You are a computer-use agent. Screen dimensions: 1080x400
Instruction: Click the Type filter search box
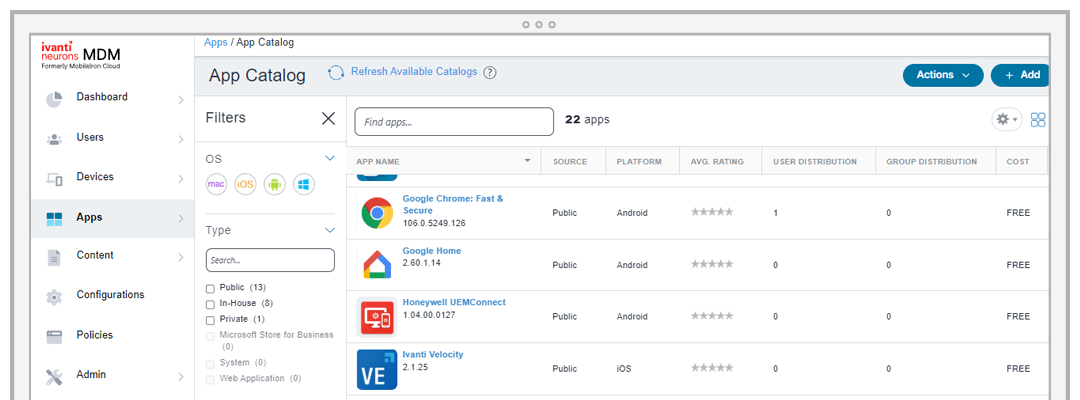coord(270,260)
